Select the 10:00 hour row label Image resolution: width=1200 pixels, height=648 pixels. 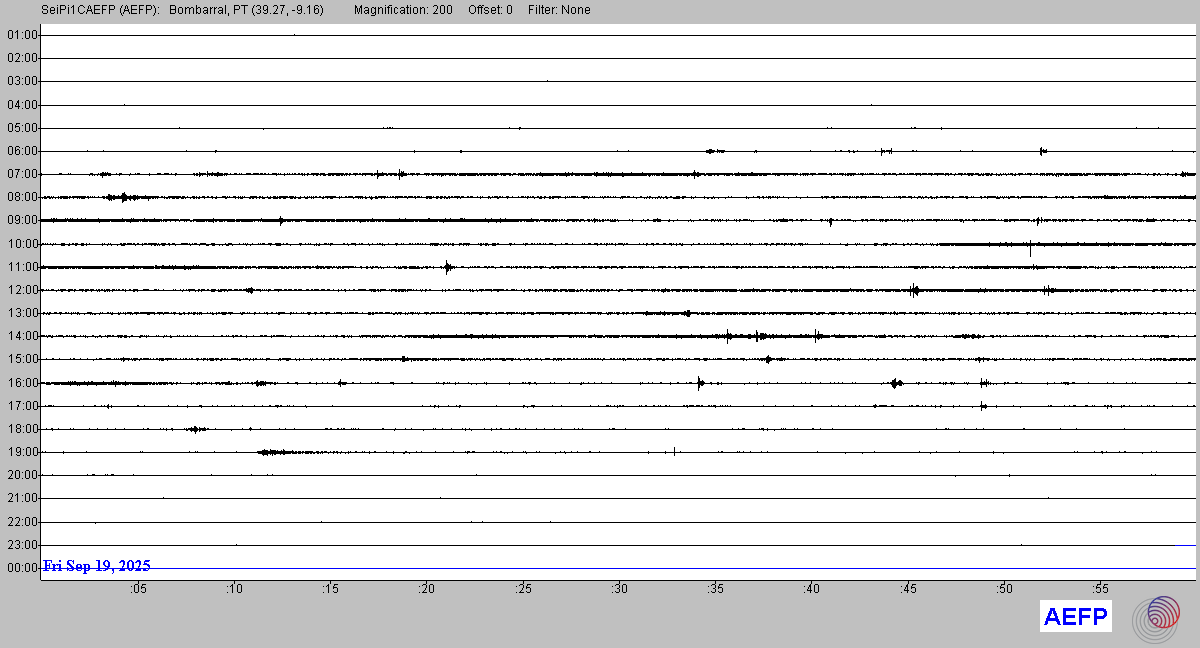(x=22, y=244)
